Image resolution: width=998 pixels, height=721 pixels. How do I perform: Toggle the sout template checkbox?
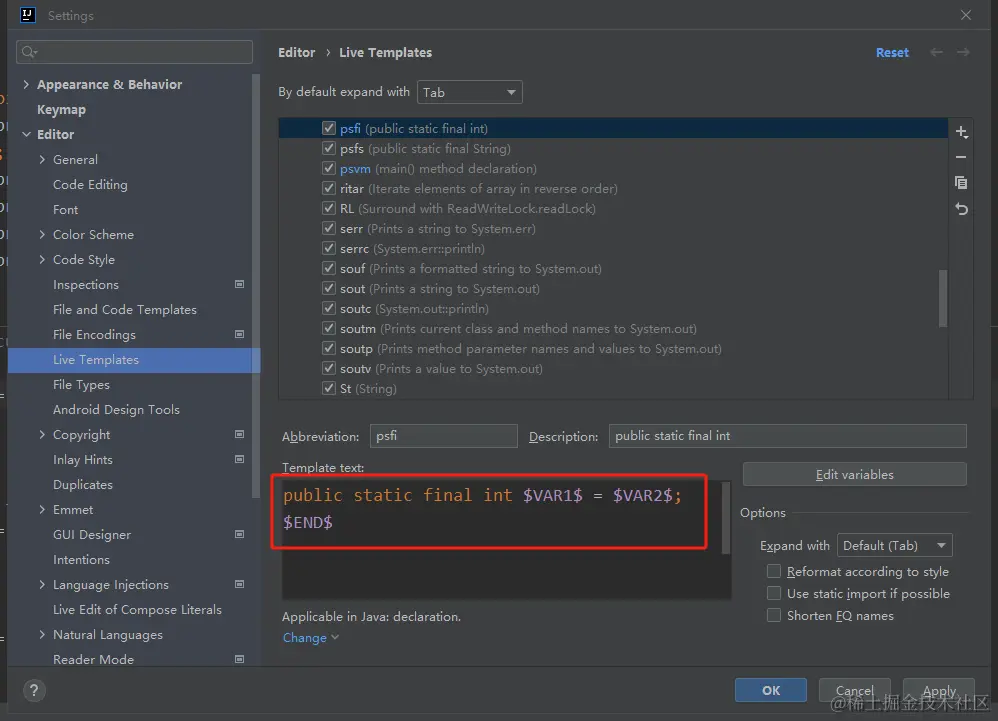pyautogui.click(x=328, y=288)
